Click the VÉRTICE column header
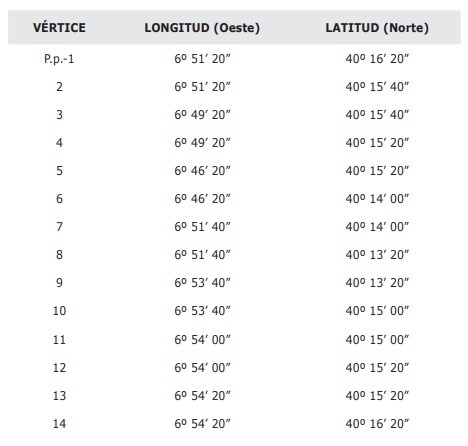Screen dimensions: 468x446 (x=59, y=27)
